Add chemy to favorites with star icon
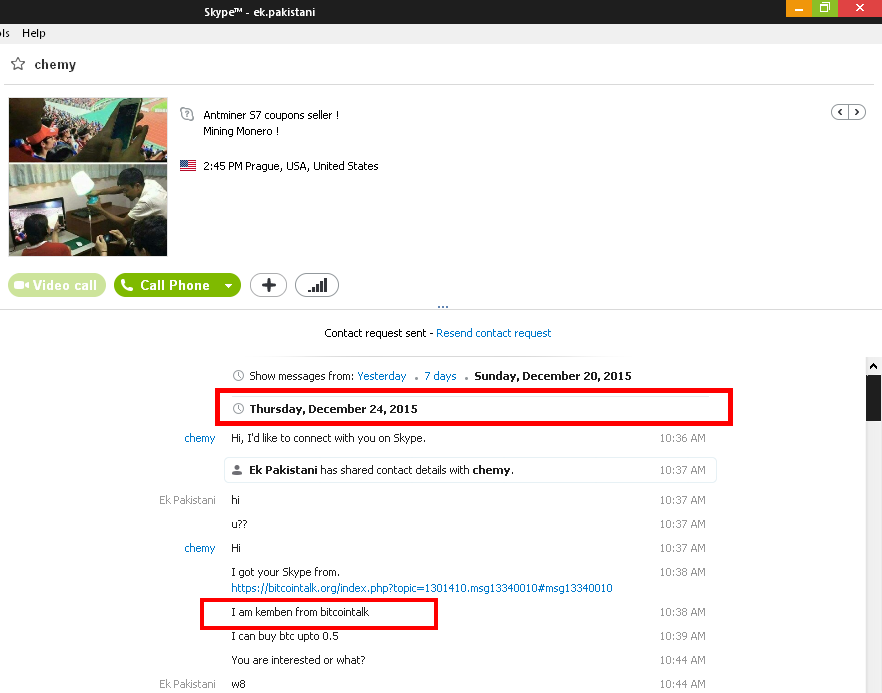Viewport: 882px width, 693px height. point(18,64)
